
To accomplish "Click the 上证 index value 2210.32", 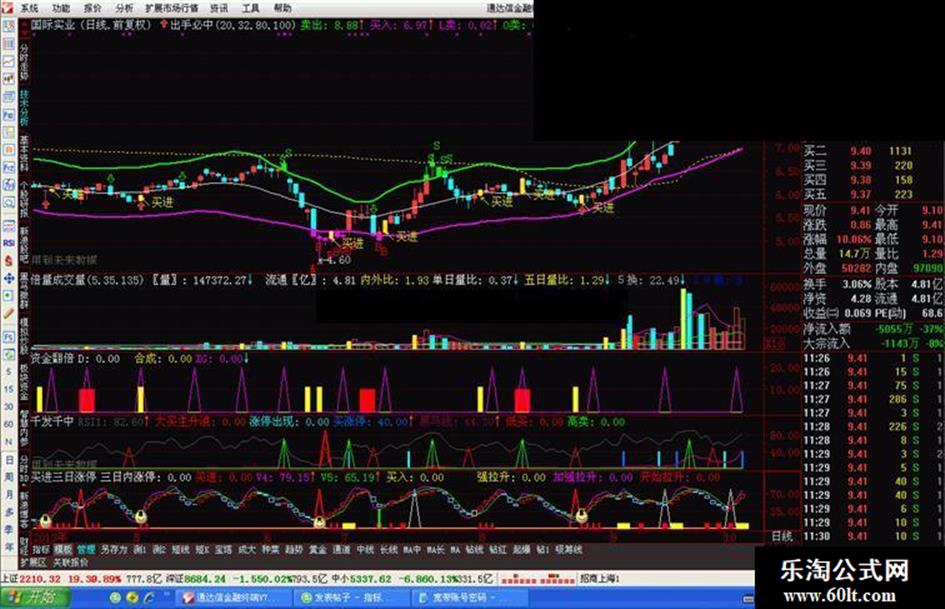I will [40, 579].
